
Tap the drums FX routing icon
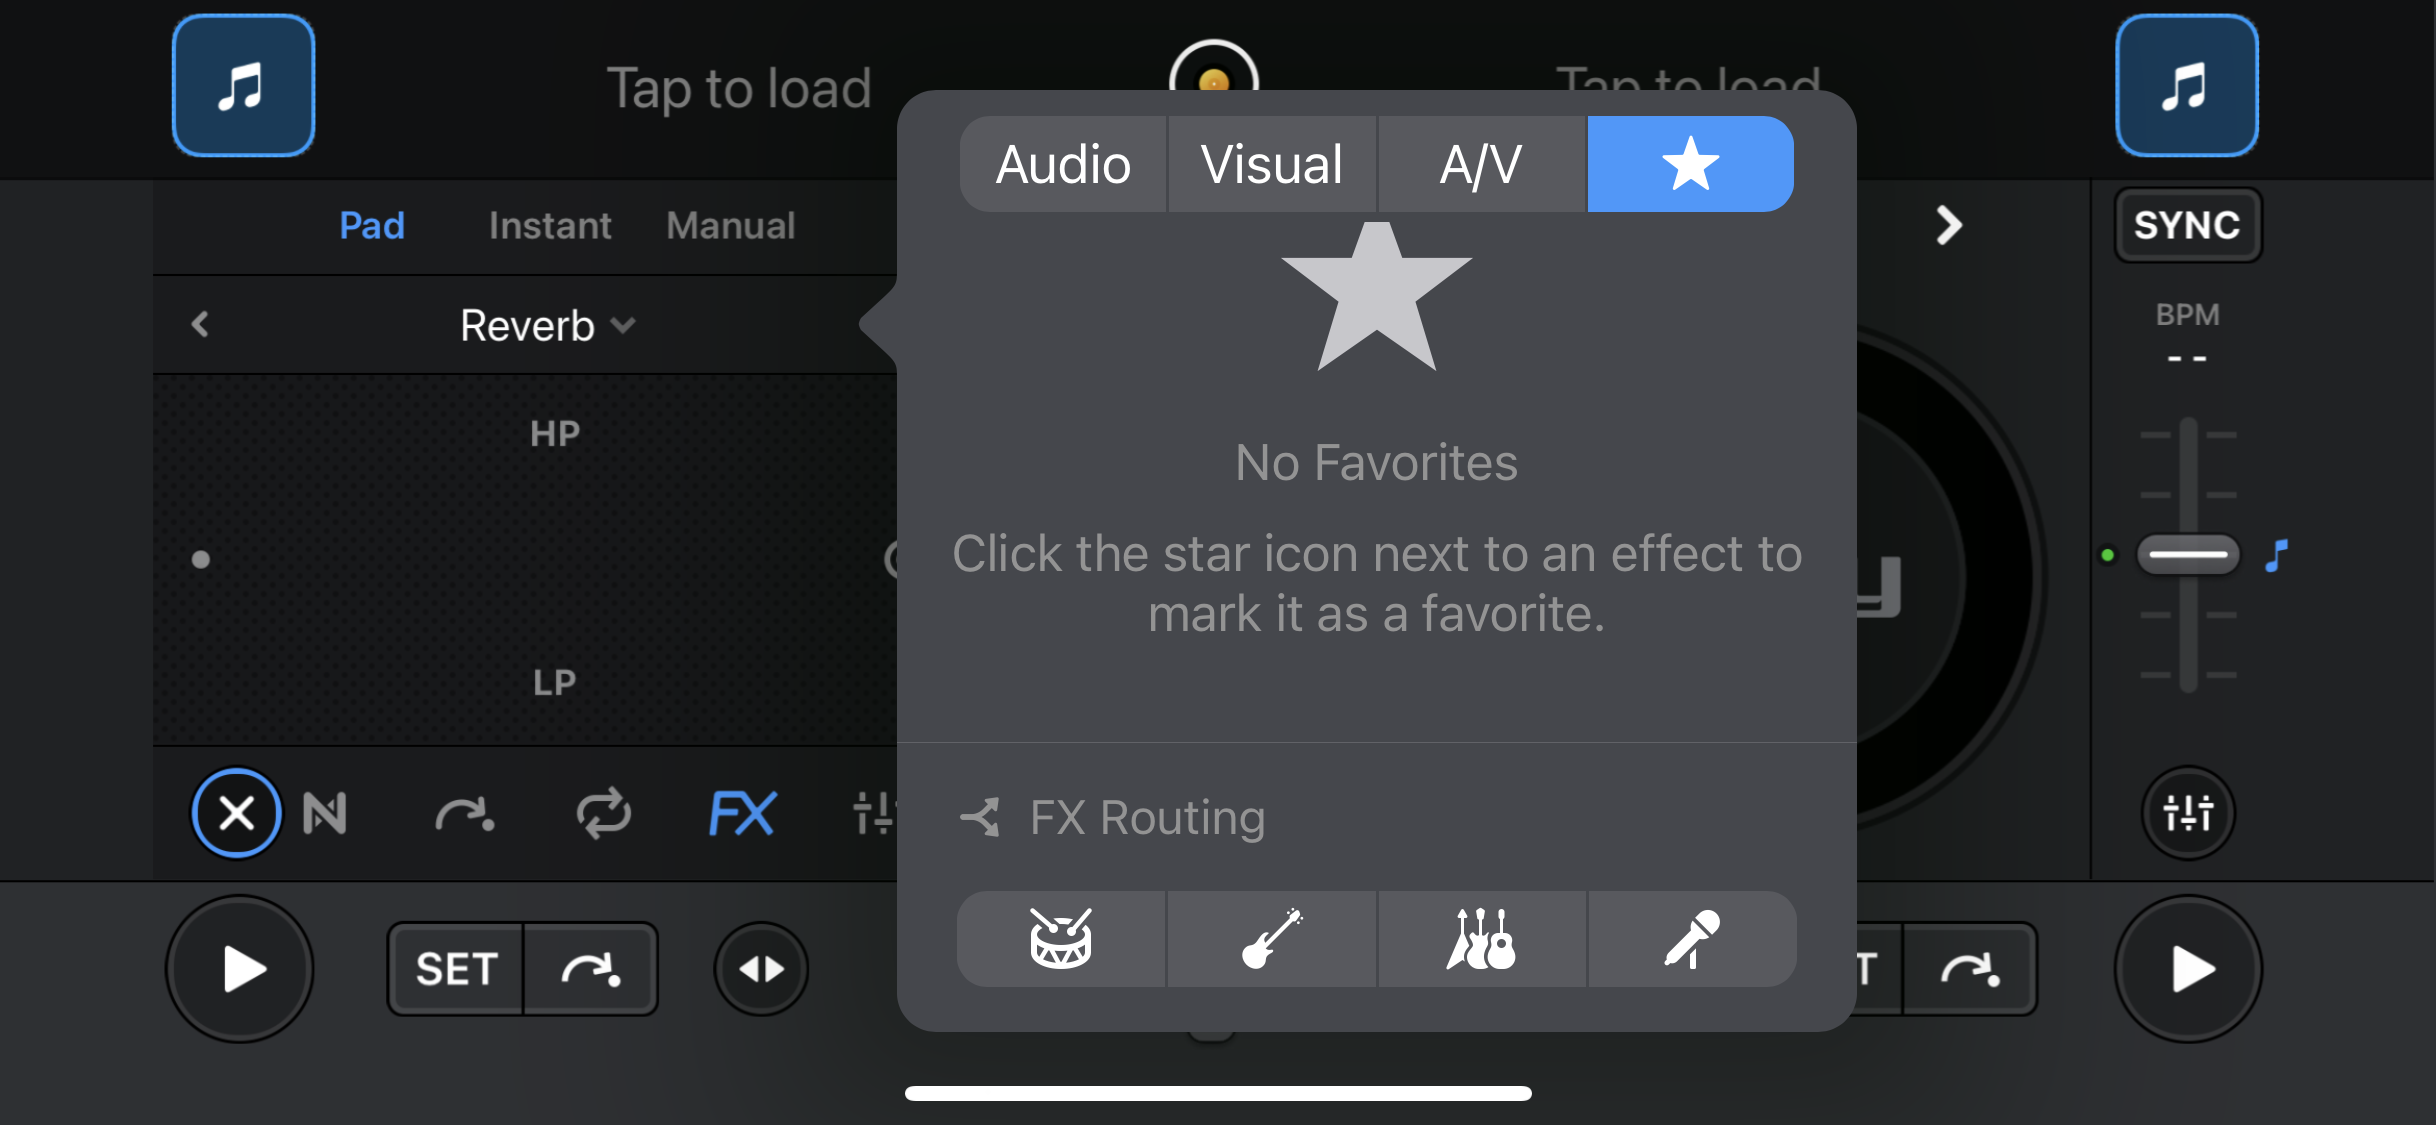(x=1061, y=939)
